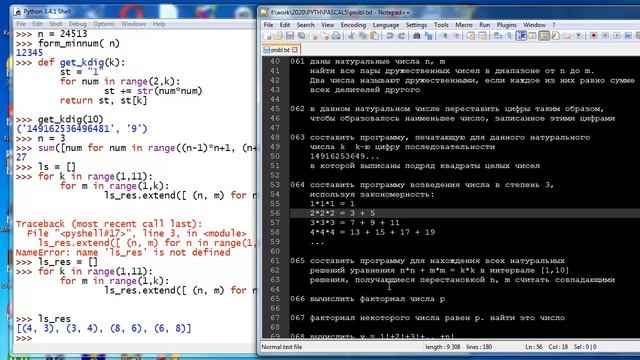
Task: Open Debug menu in Python Shell
Action: (78, 24)
